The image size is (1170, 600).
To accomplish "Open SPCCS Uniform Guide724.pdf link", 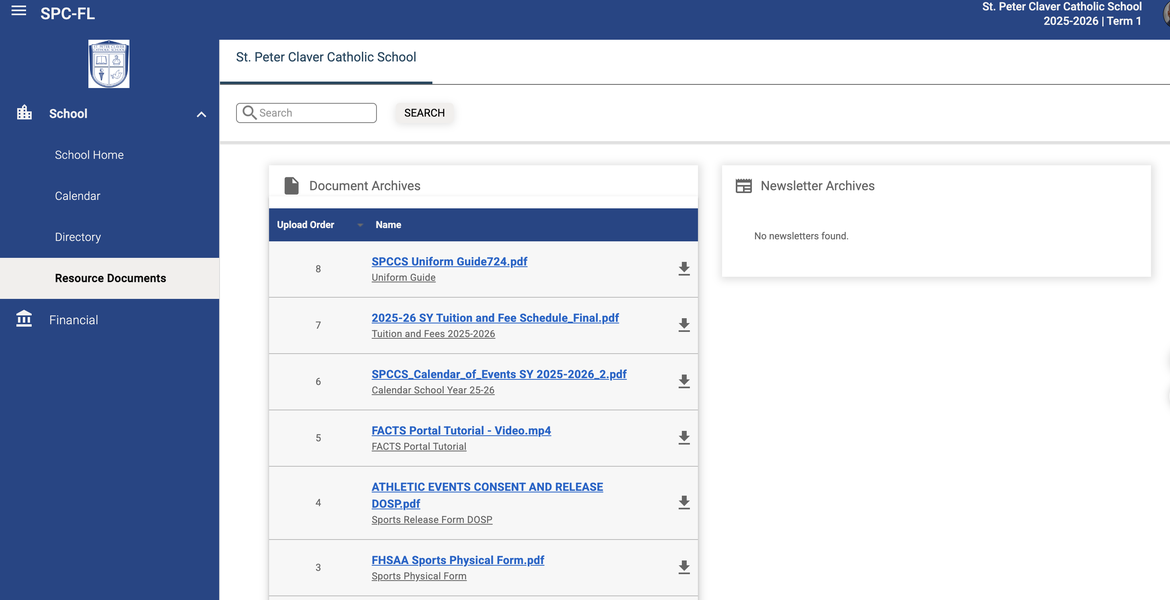I will tap(449, 262).
